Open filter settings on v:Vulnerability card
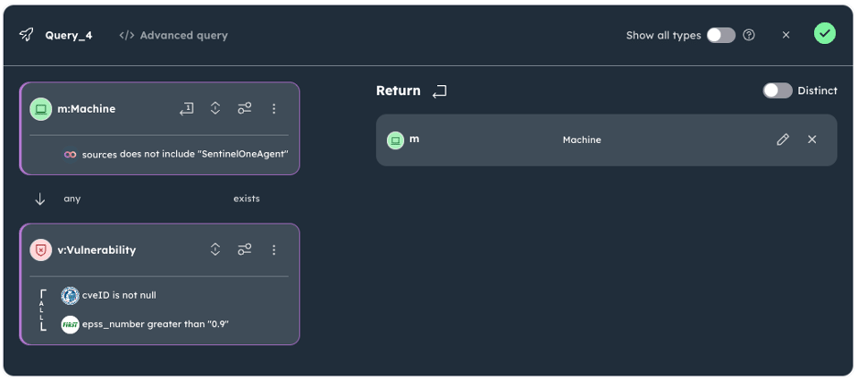The height and width of the screenshot is (381, 858). (245, 250)
